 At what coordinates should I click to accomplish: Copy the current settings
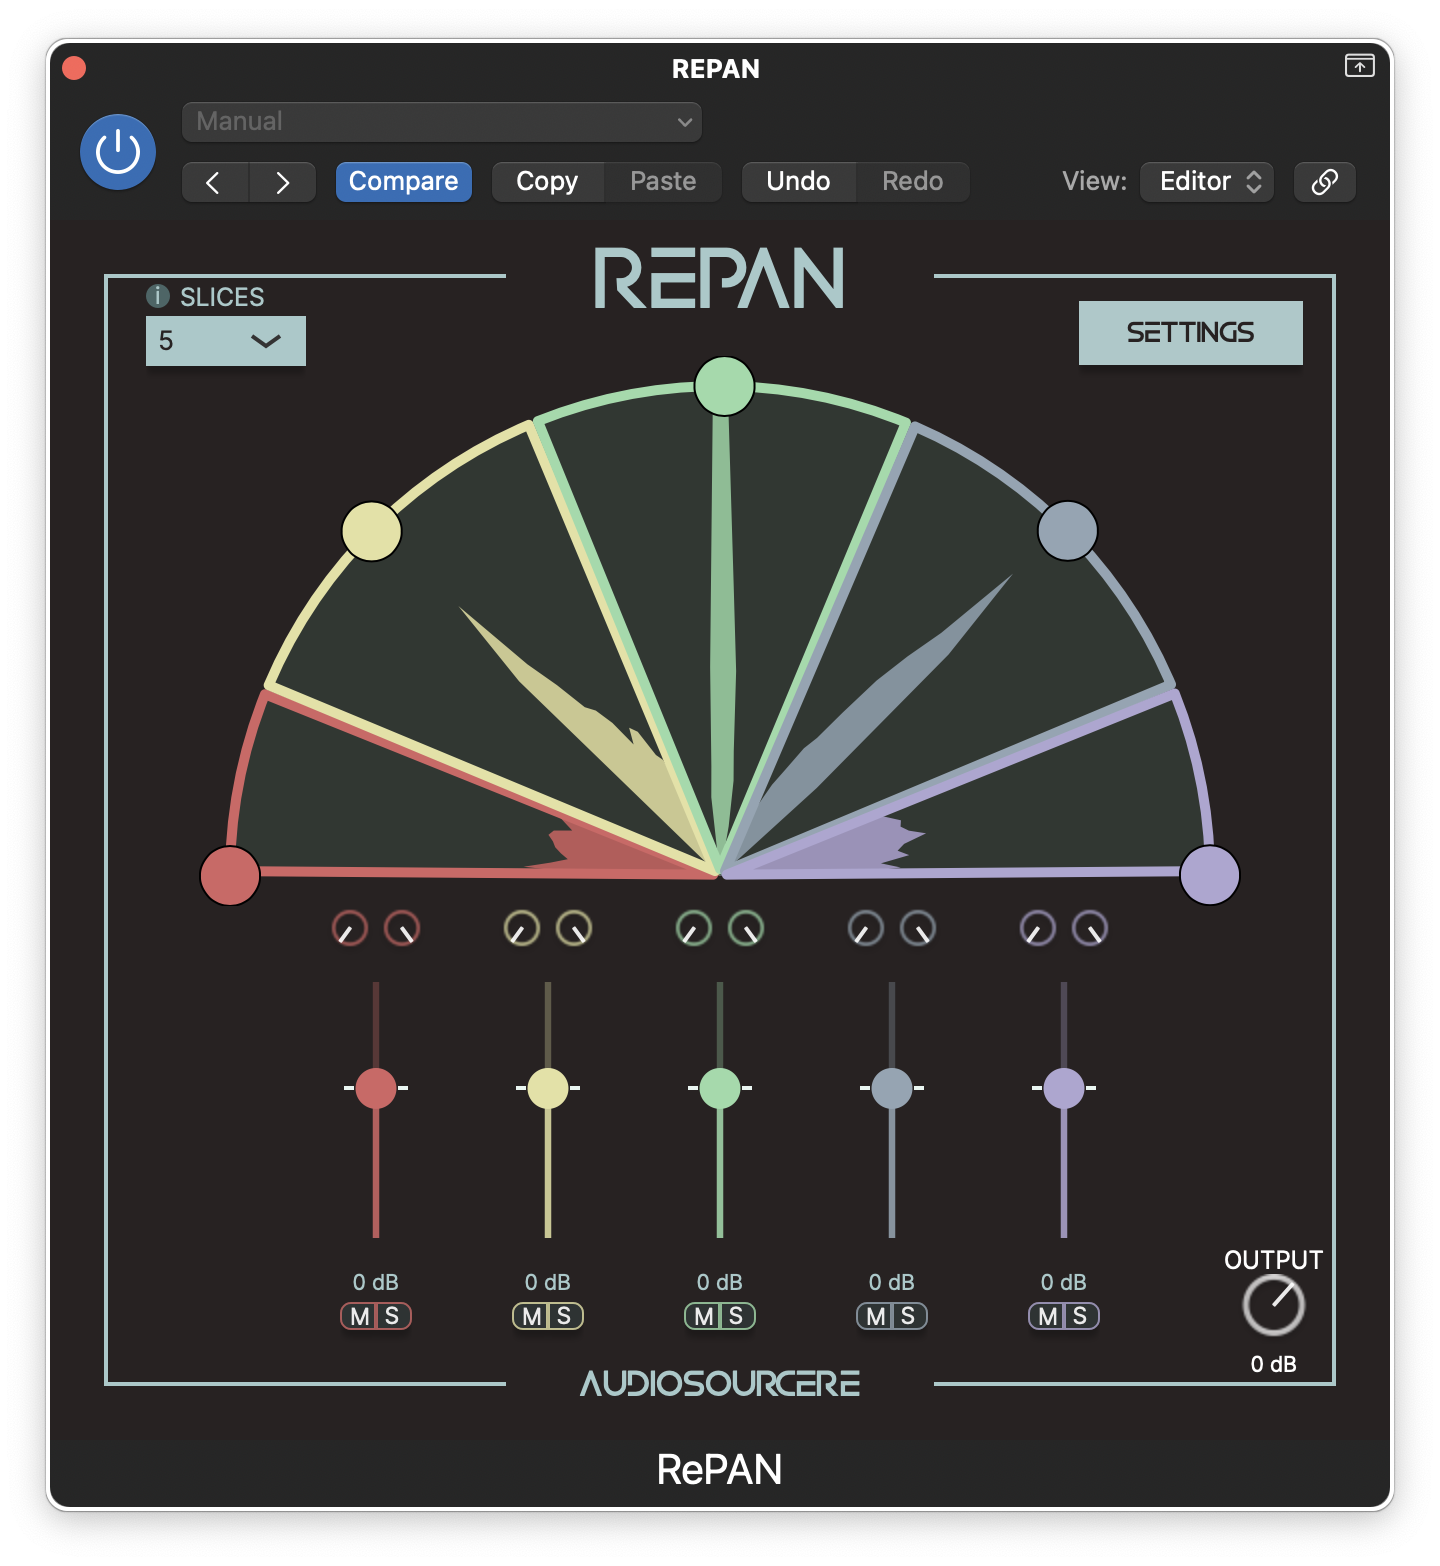coord(547,182)
